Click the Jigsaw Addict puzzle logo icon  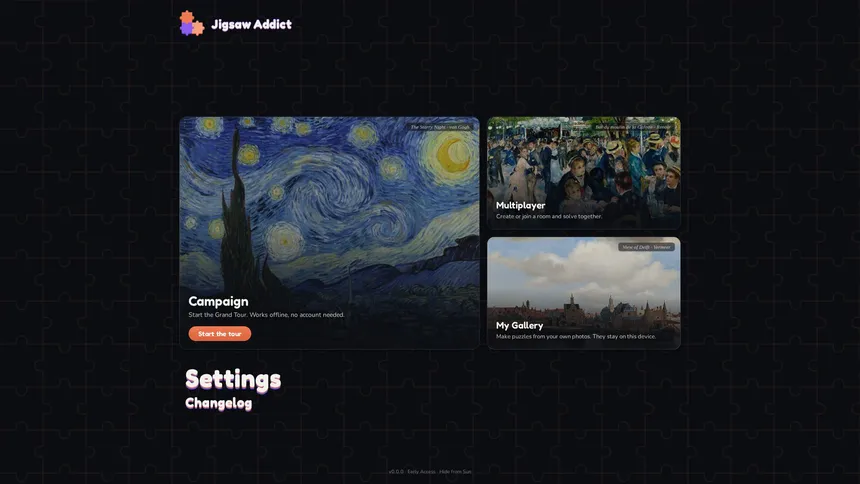[191, 24]
